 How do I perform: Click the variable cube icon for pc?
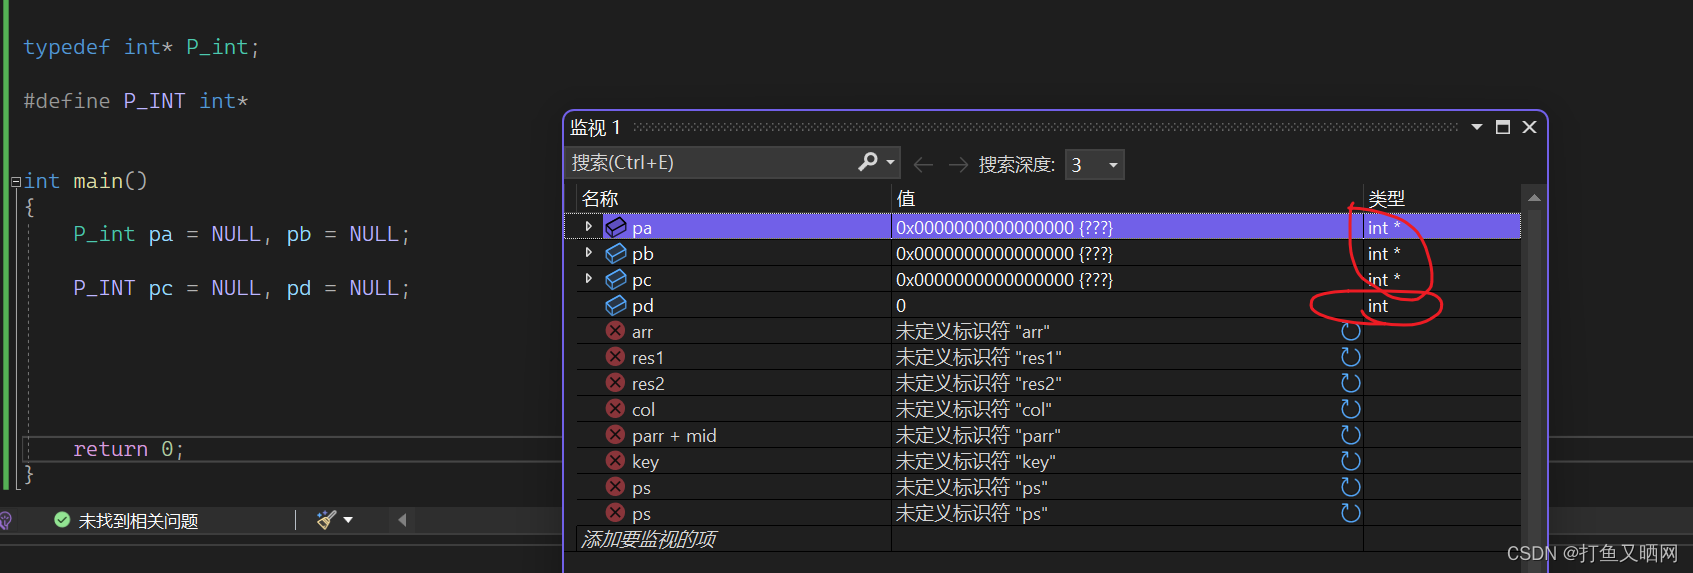(x=616, y=279)
